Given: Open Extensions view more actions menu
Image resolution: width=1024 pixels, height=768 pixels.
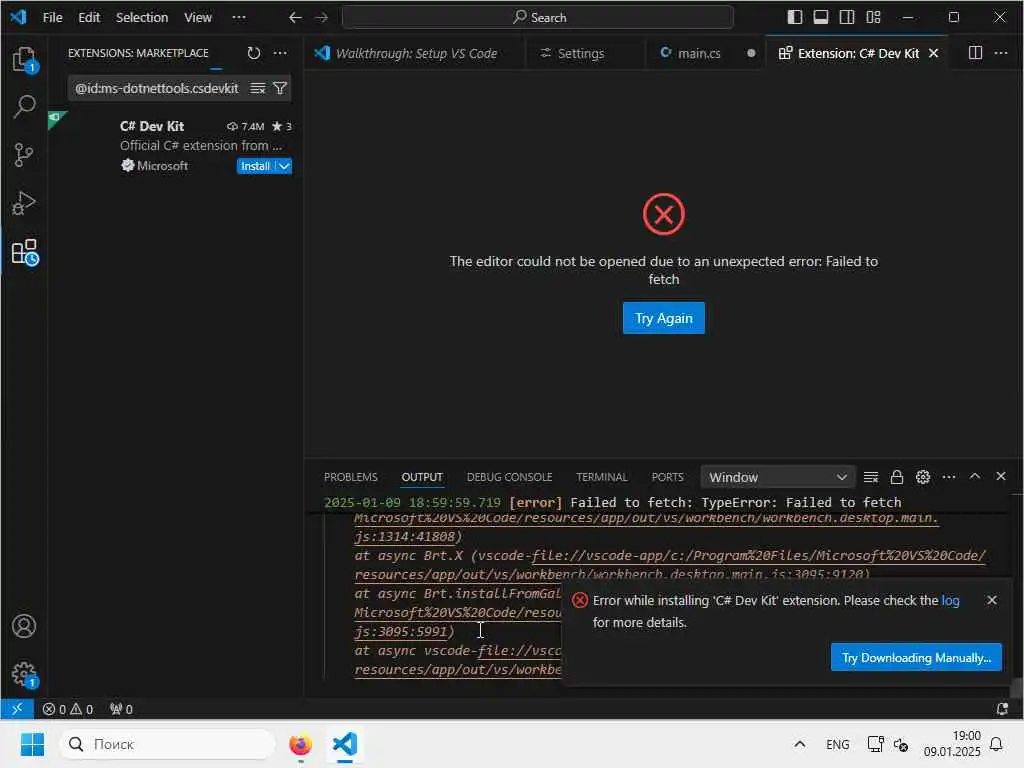Looking at the screenshot, I should 280,53.
